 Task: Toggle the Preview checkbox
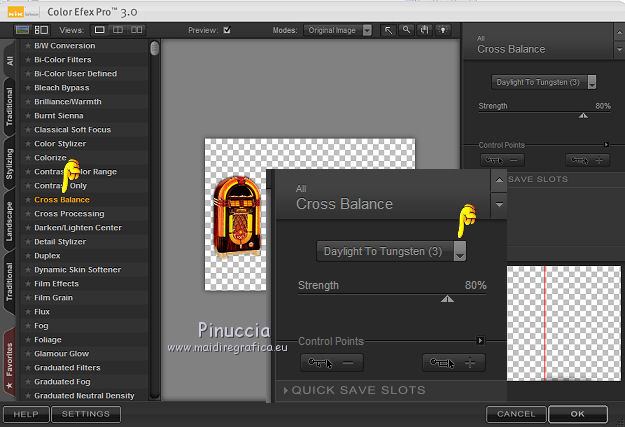[x=227, y=30]
